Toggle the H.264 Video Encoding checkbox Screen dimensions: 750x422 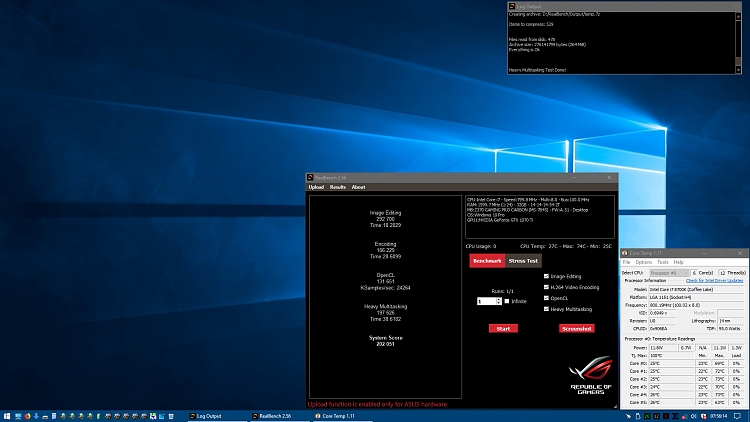click(546, 287)
